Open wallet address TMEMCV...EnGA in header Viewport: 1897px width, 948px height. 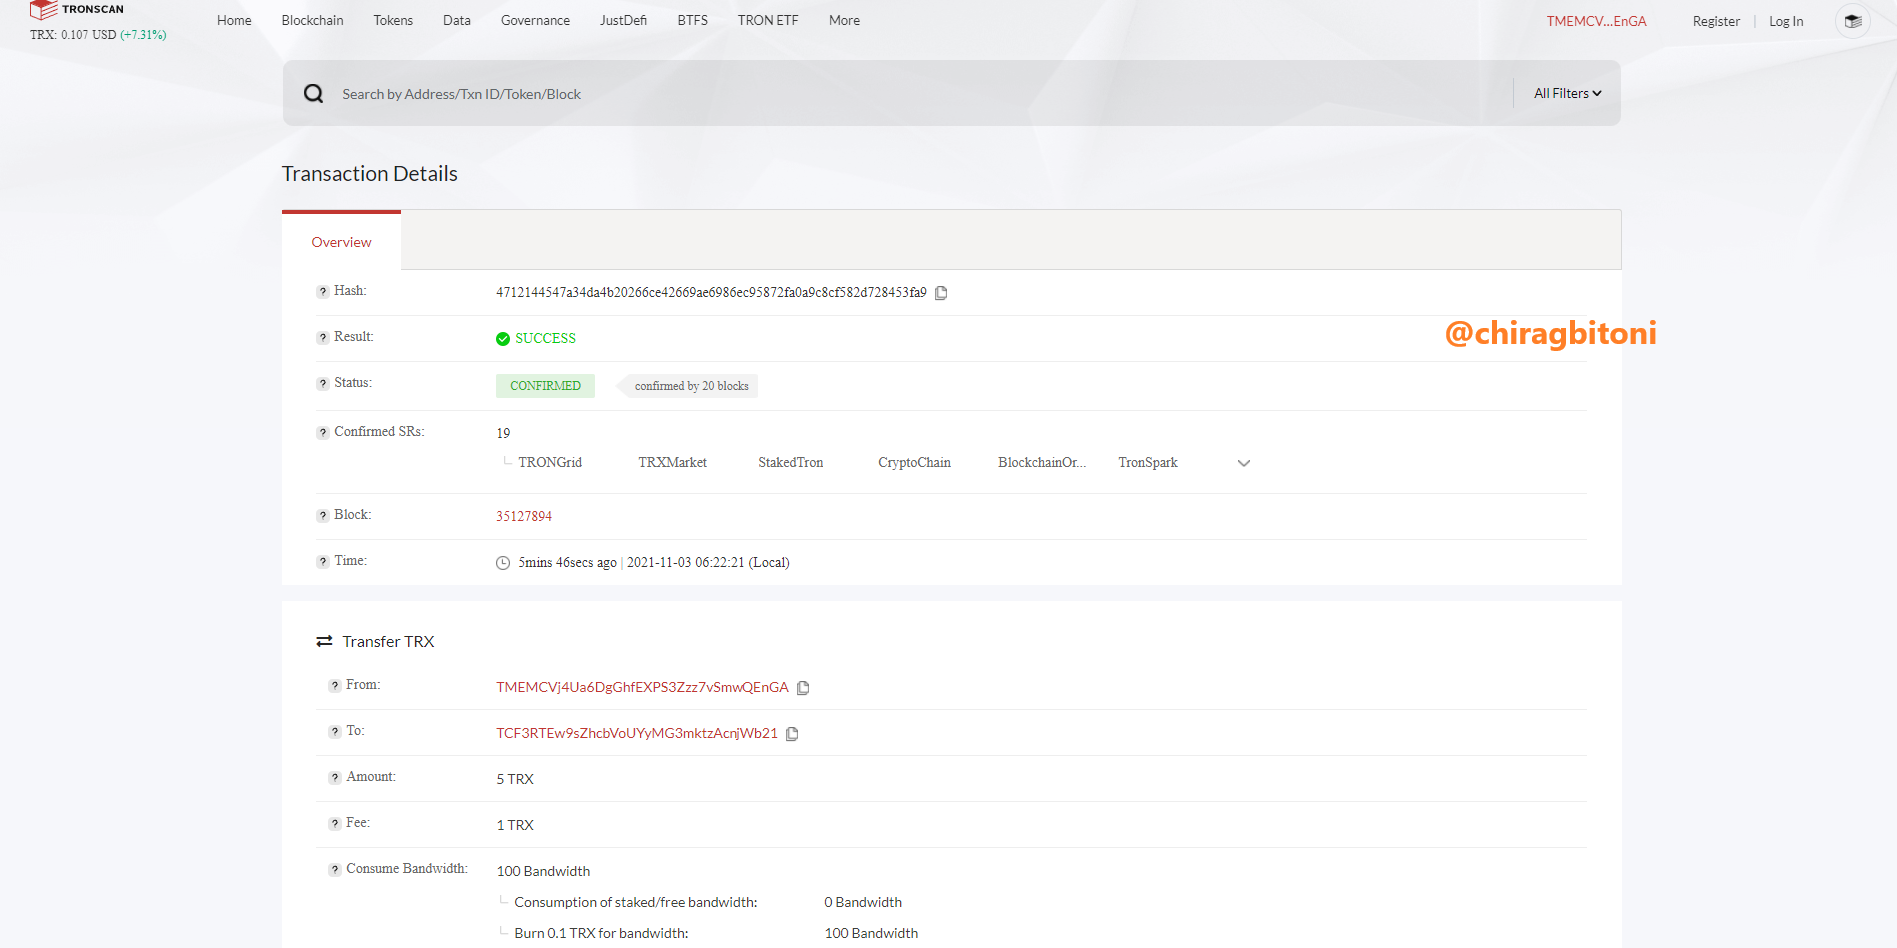tap(1596, 21)
